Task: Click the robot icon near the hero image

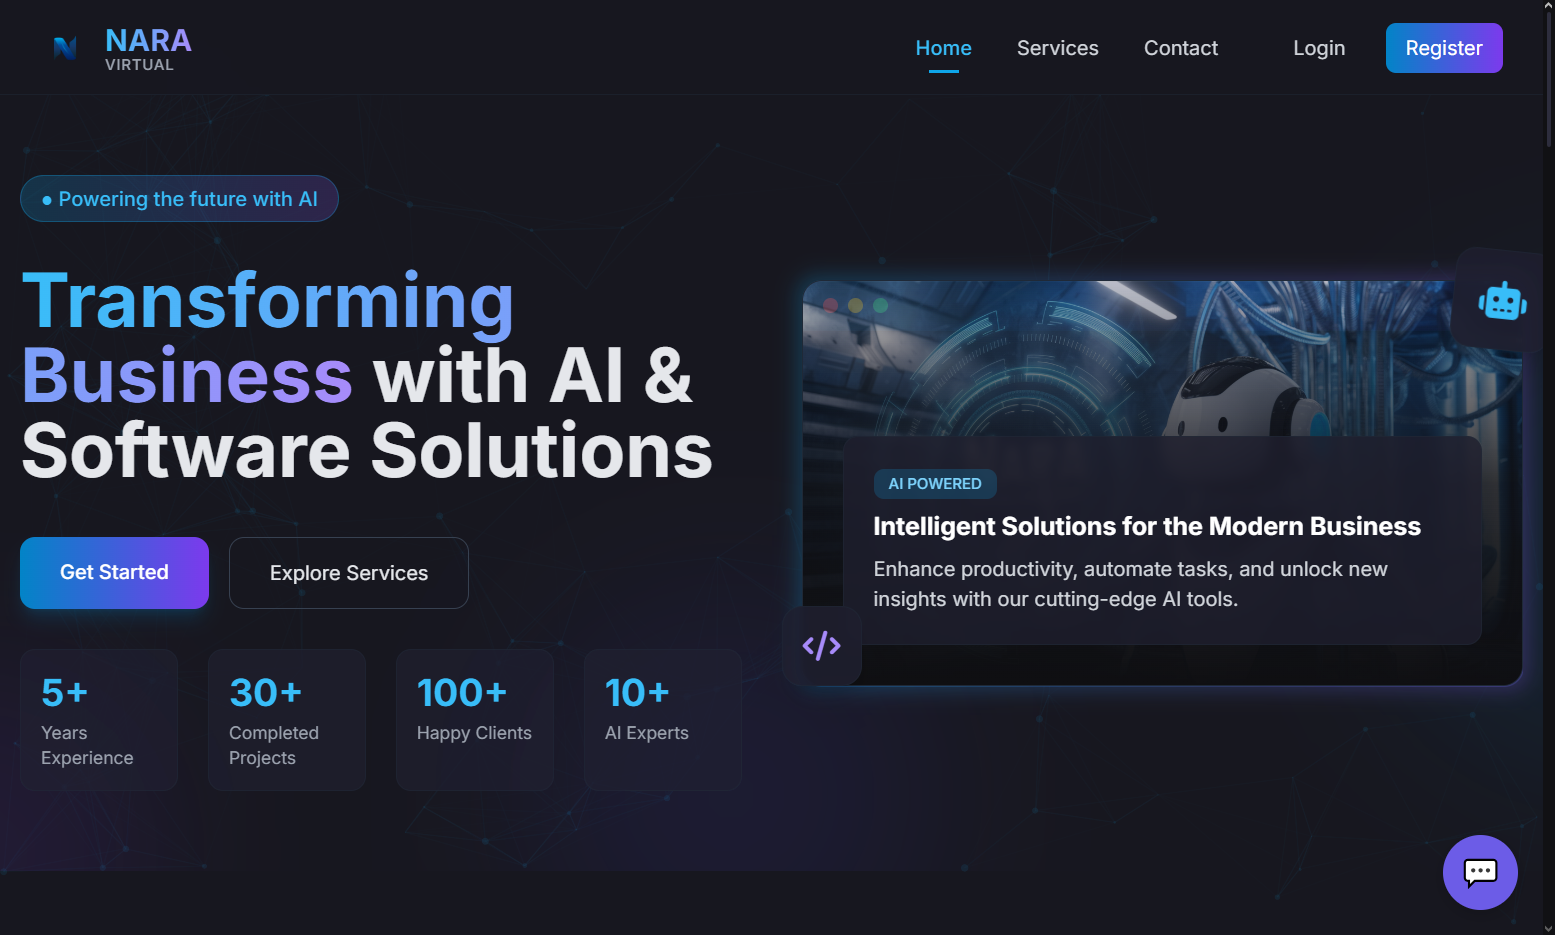Action: (1502, 300)
